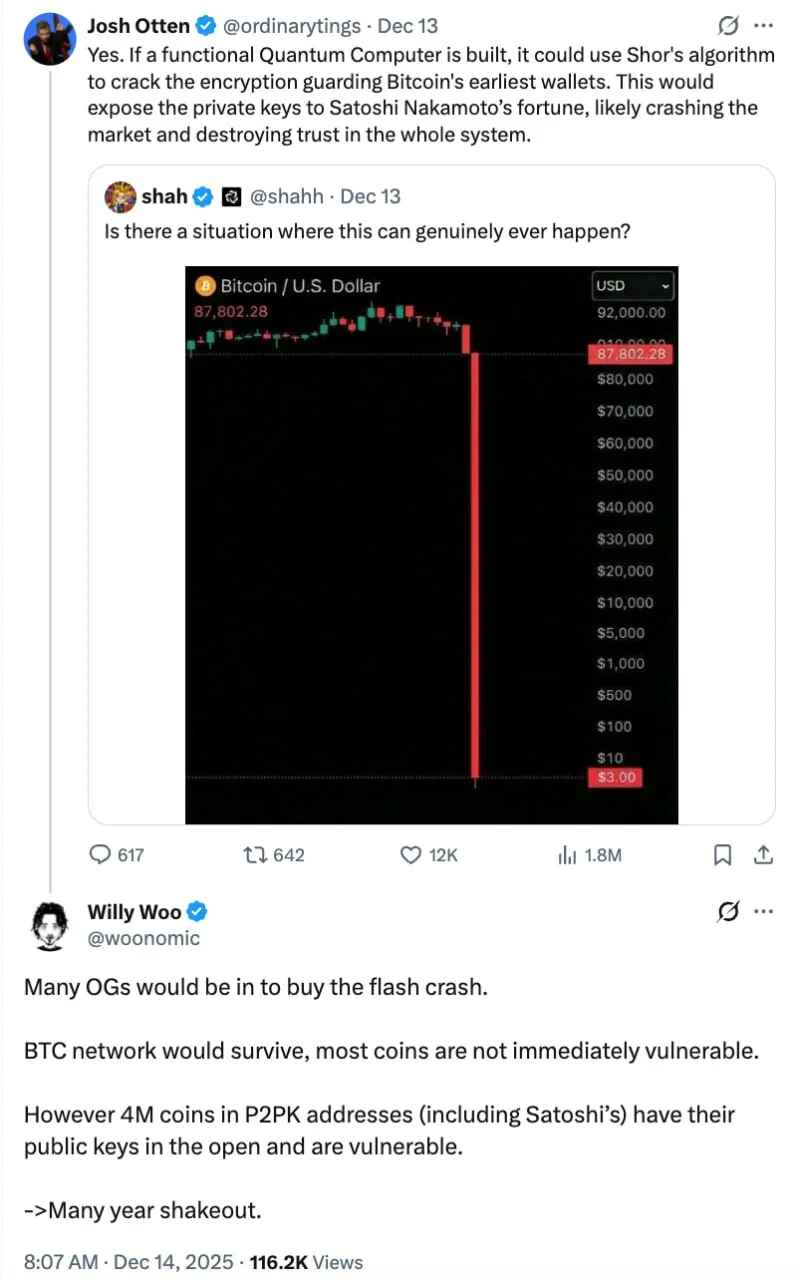
Task: Bookmark shah's tweet
Action: coord(722,855)
